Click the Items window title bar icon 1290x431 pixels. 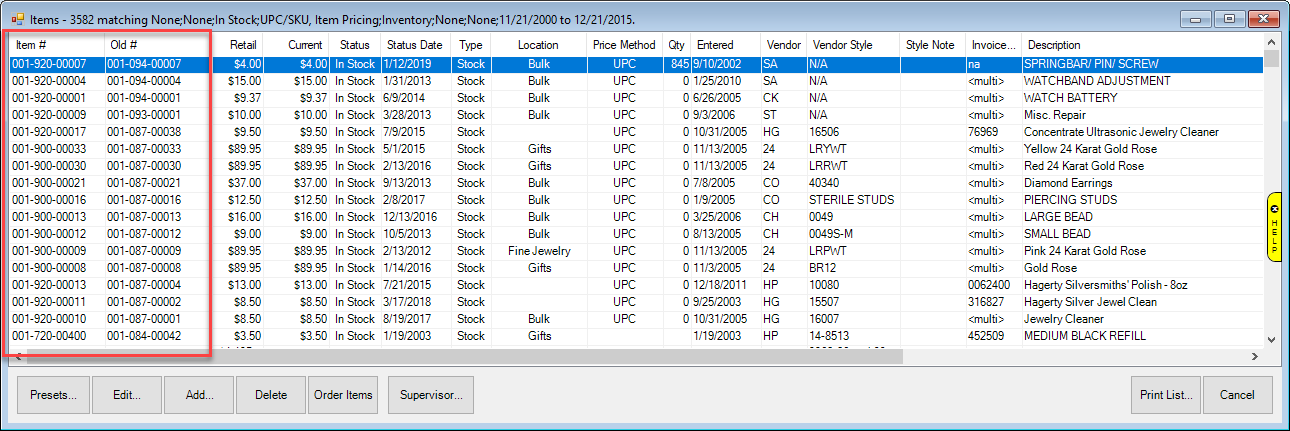coord(17,19)
